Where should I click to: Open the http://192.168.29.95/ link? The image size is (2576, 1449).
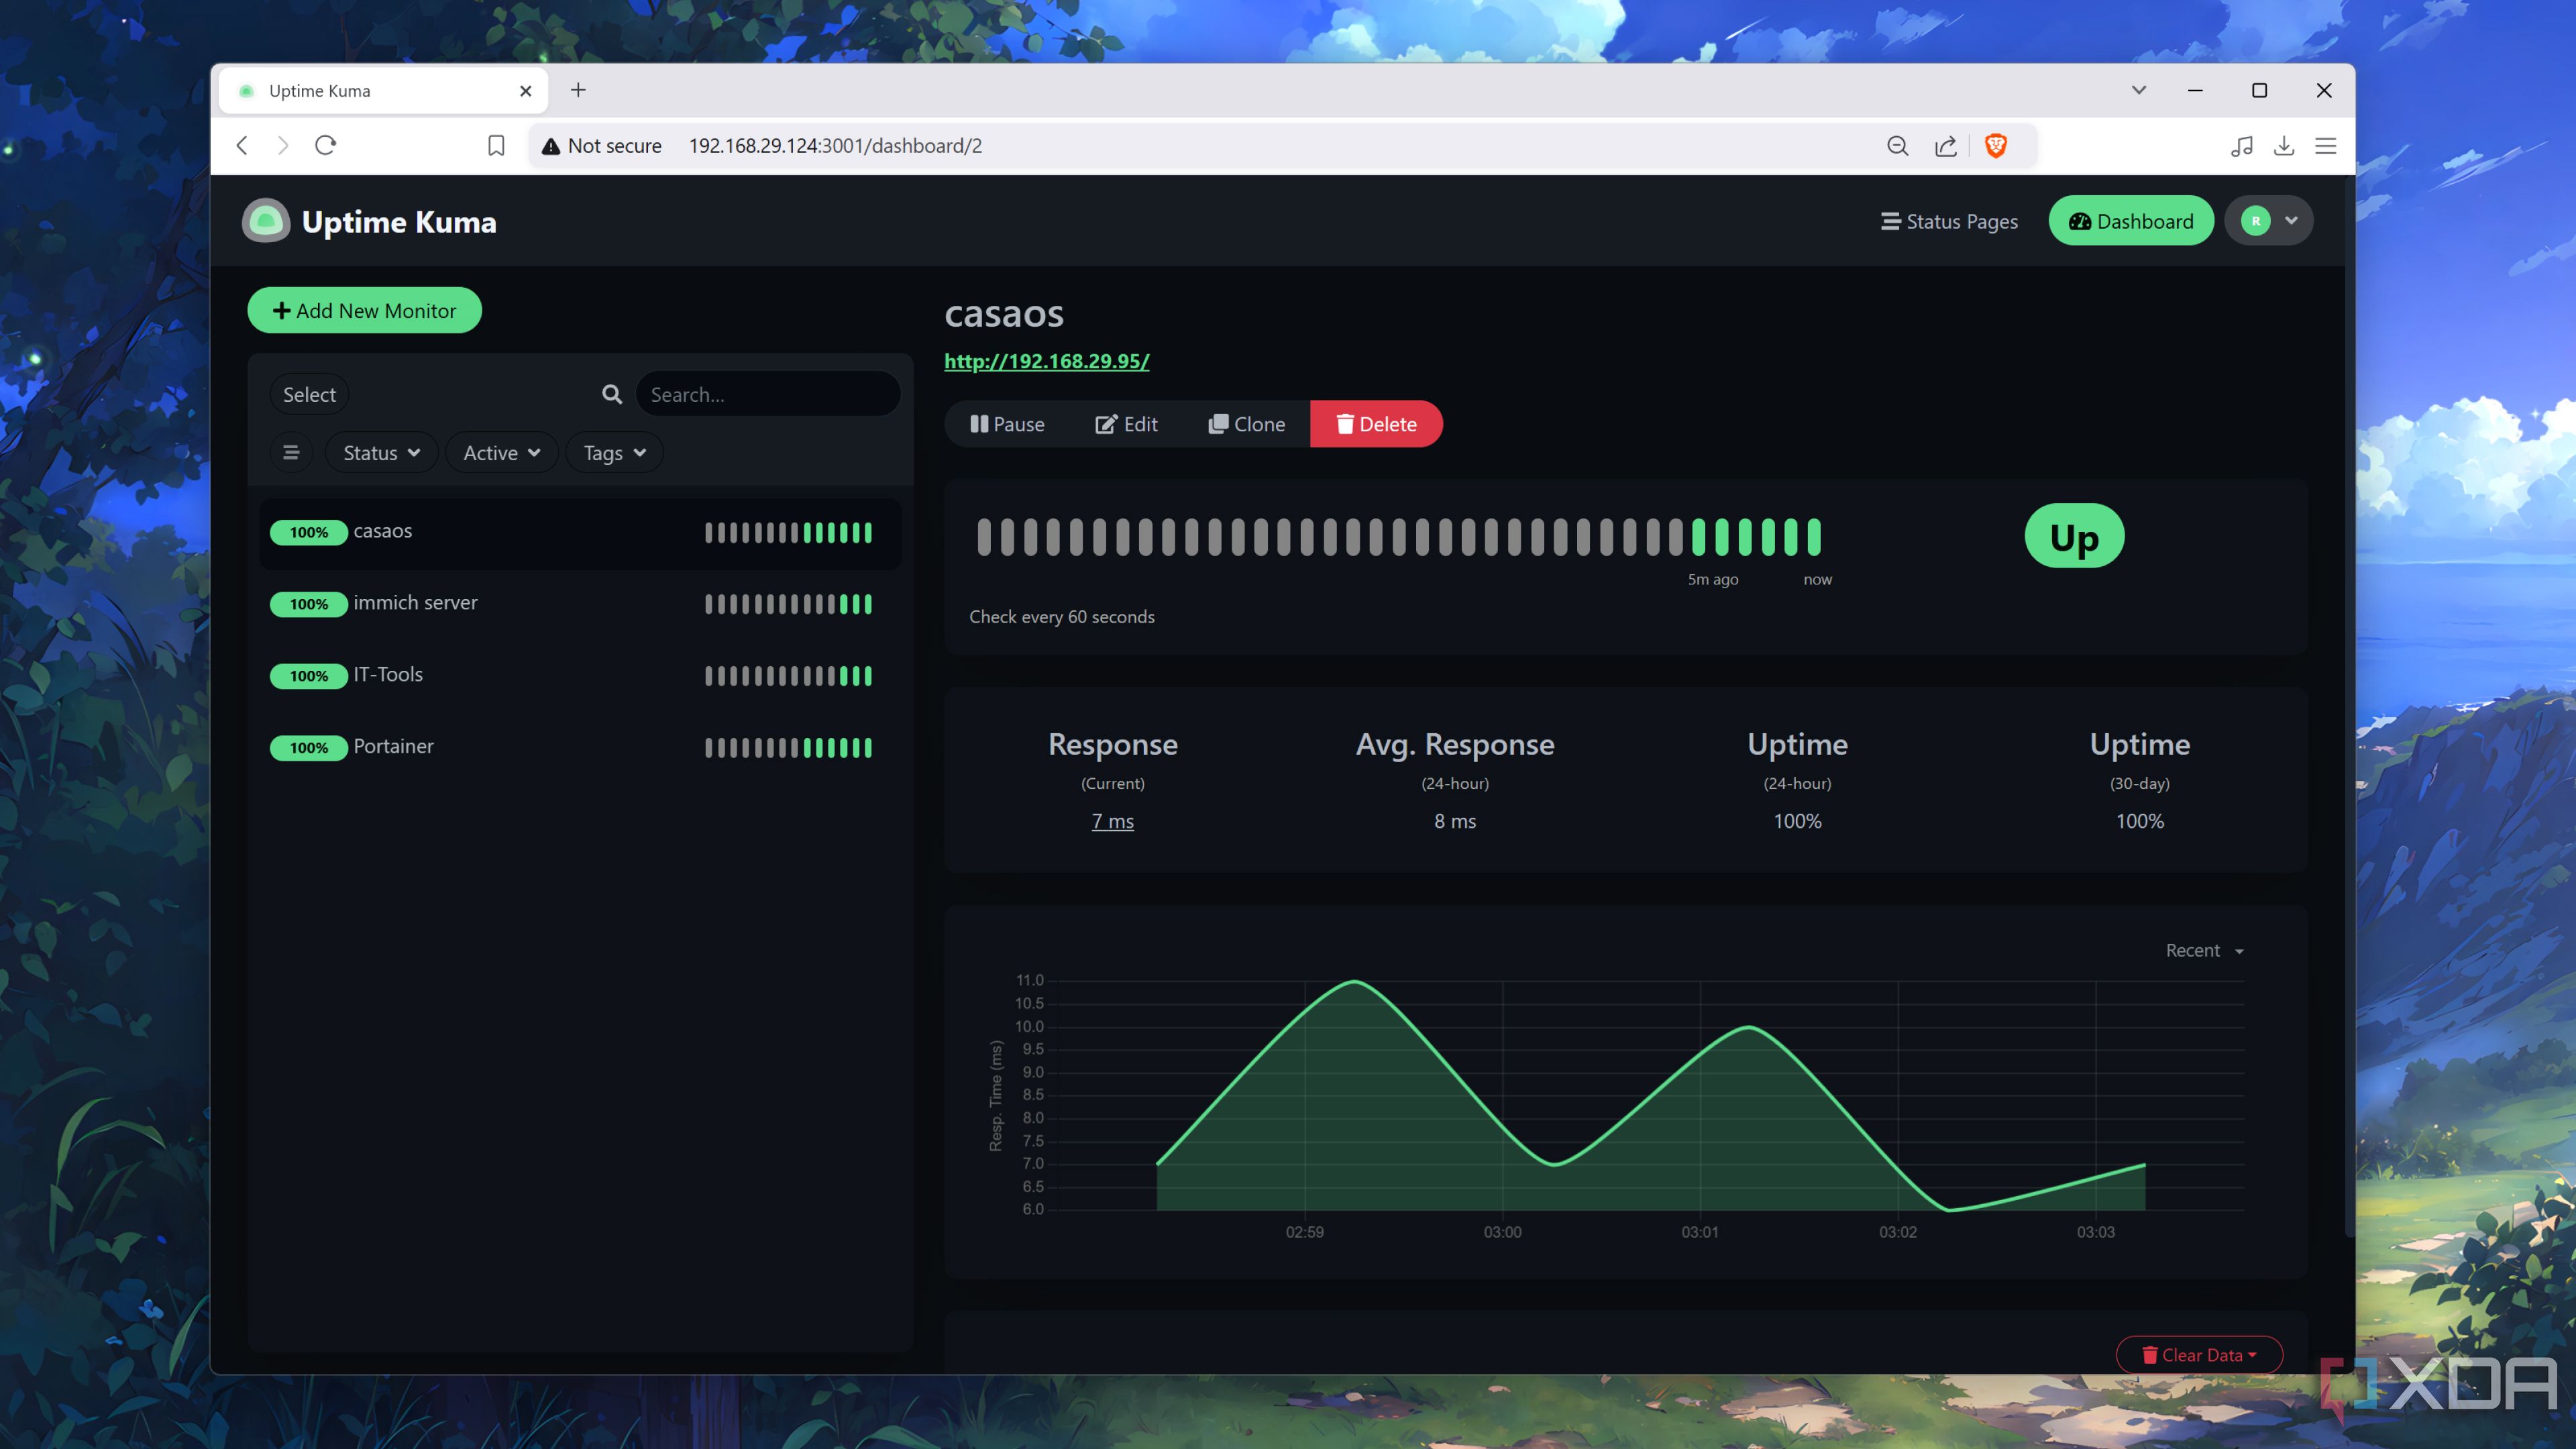(x=1046, y=361)
